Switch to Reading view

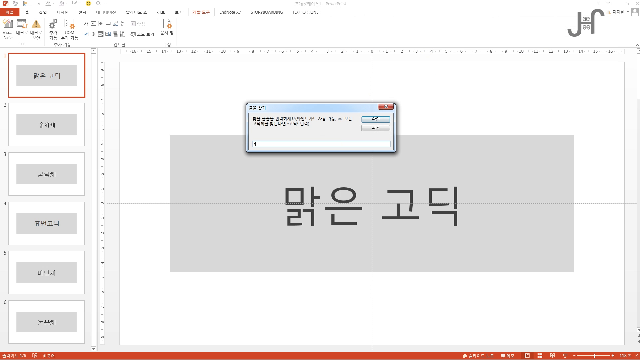tap(552, 356)
